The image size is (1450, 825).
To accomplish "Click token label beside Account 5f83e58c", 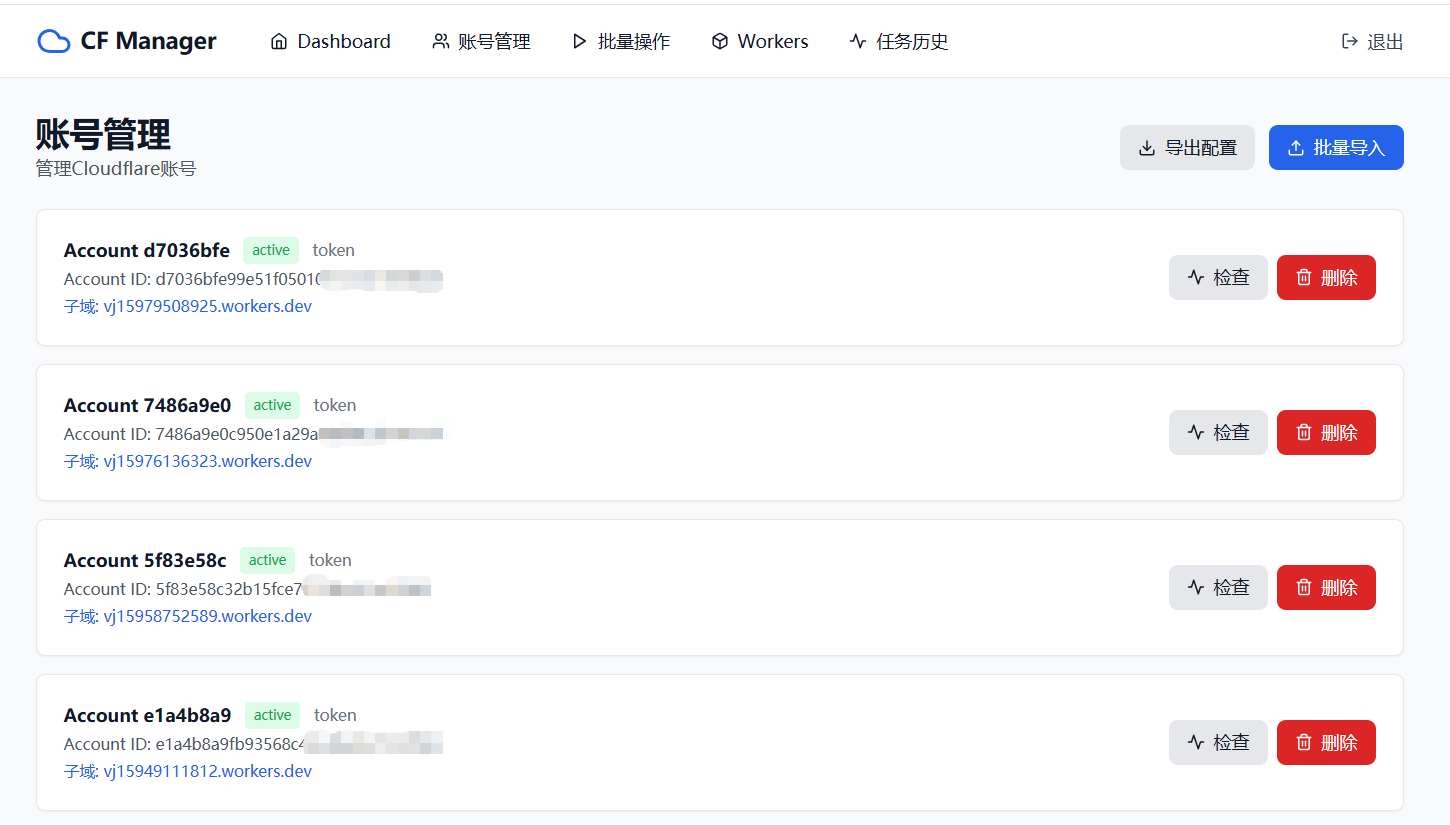I will point(330,560).
